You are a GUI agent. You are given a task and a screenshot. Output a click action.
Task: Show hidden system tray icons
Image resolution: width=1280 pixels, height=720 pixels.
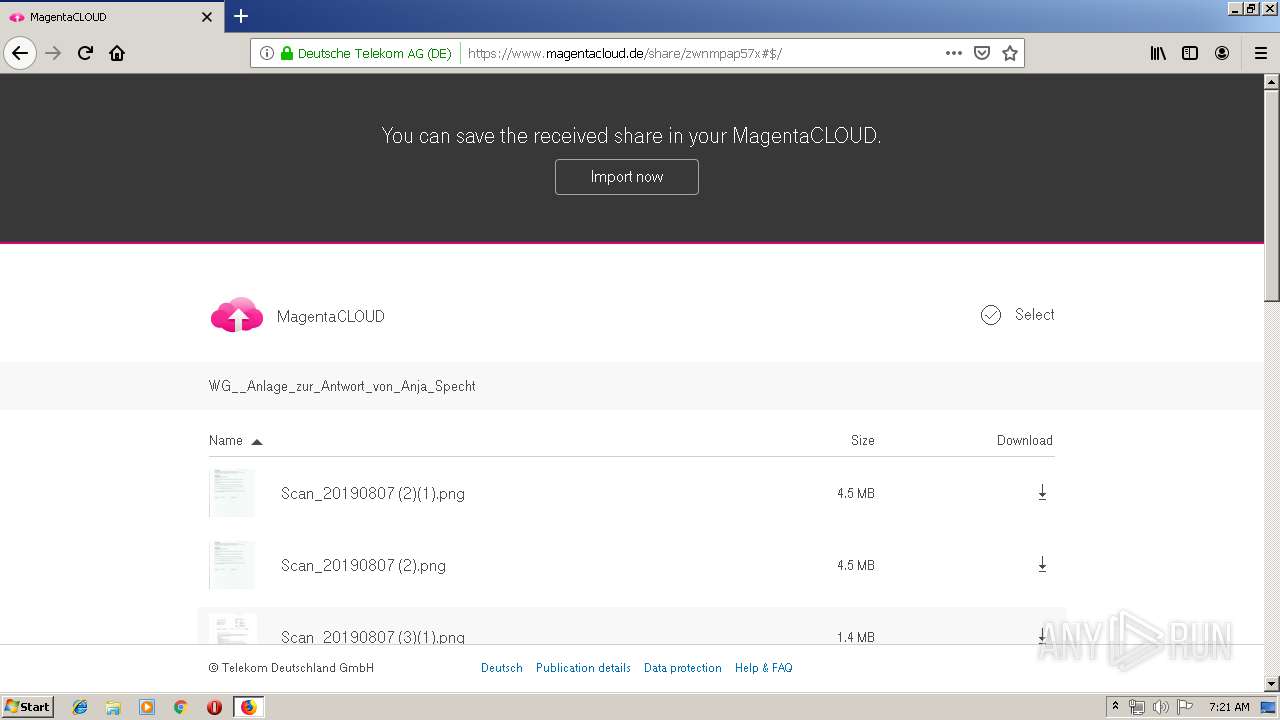pyautogui.click(x=1116, y=707)
